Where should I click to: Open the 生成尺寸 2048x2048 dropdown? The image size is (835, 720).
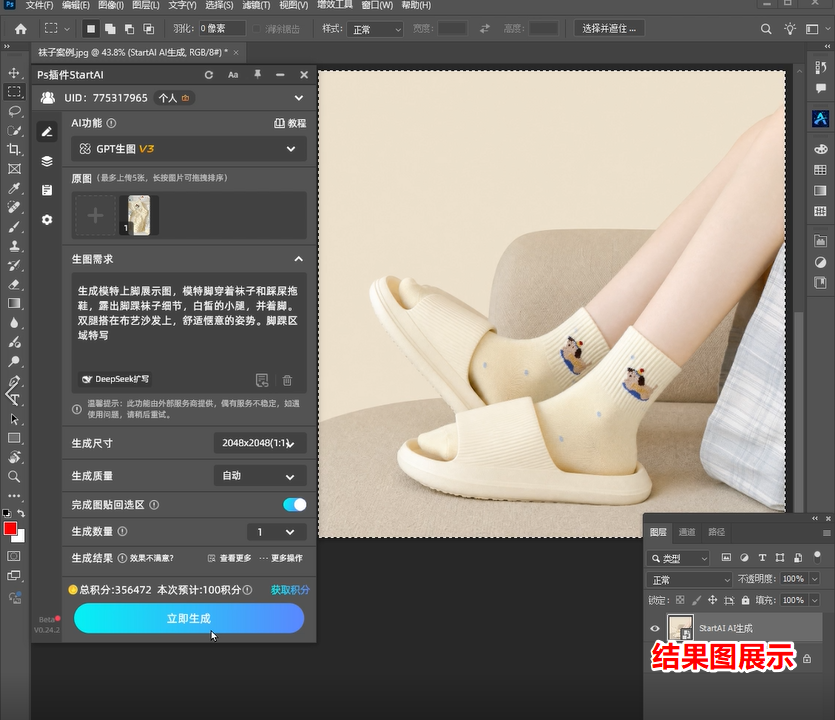[x=260, y=443]
